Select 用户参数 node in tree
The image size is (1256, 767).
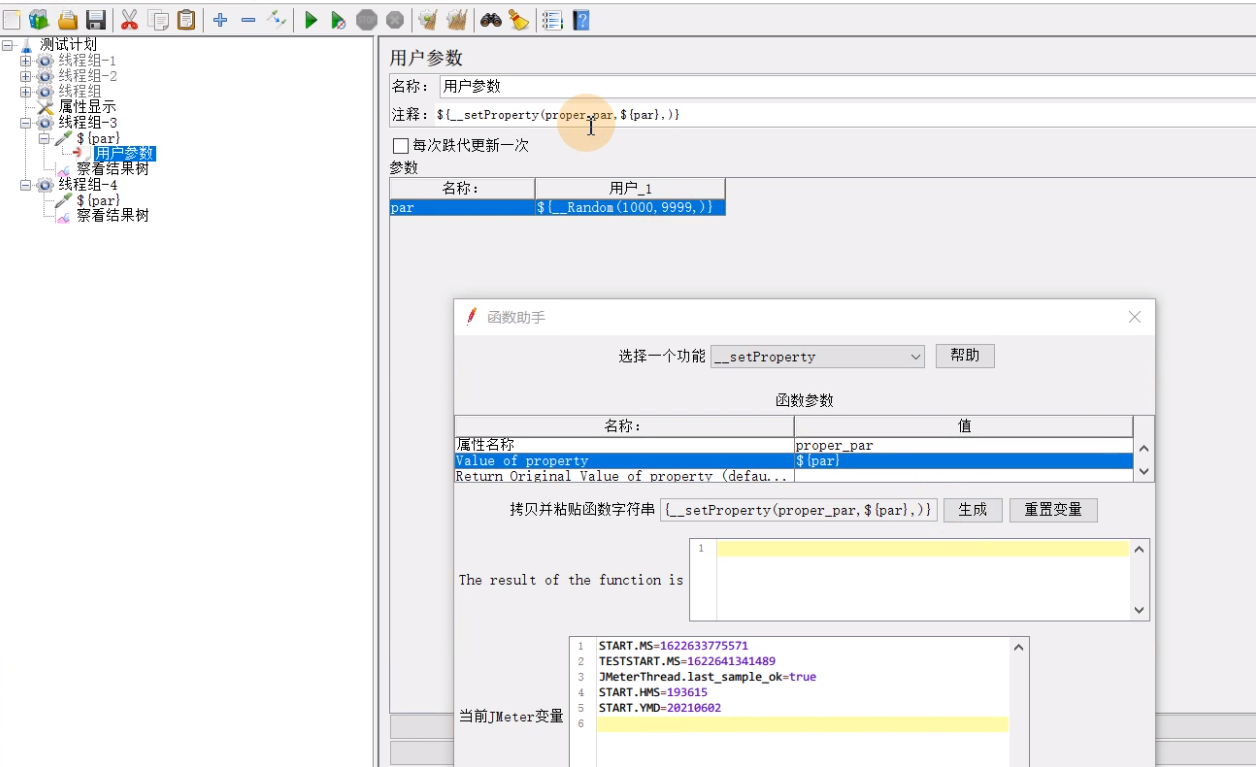125,154
